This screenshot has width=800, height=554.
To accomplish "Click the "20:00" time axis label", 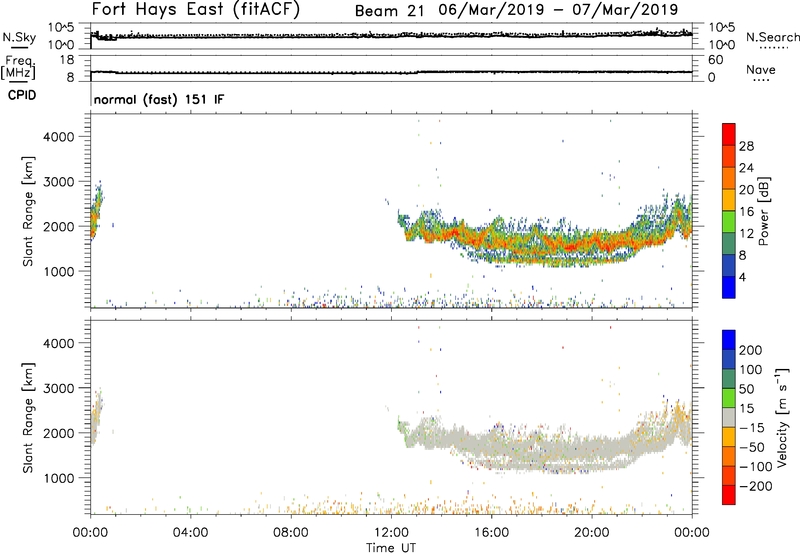I will point(591,533).
